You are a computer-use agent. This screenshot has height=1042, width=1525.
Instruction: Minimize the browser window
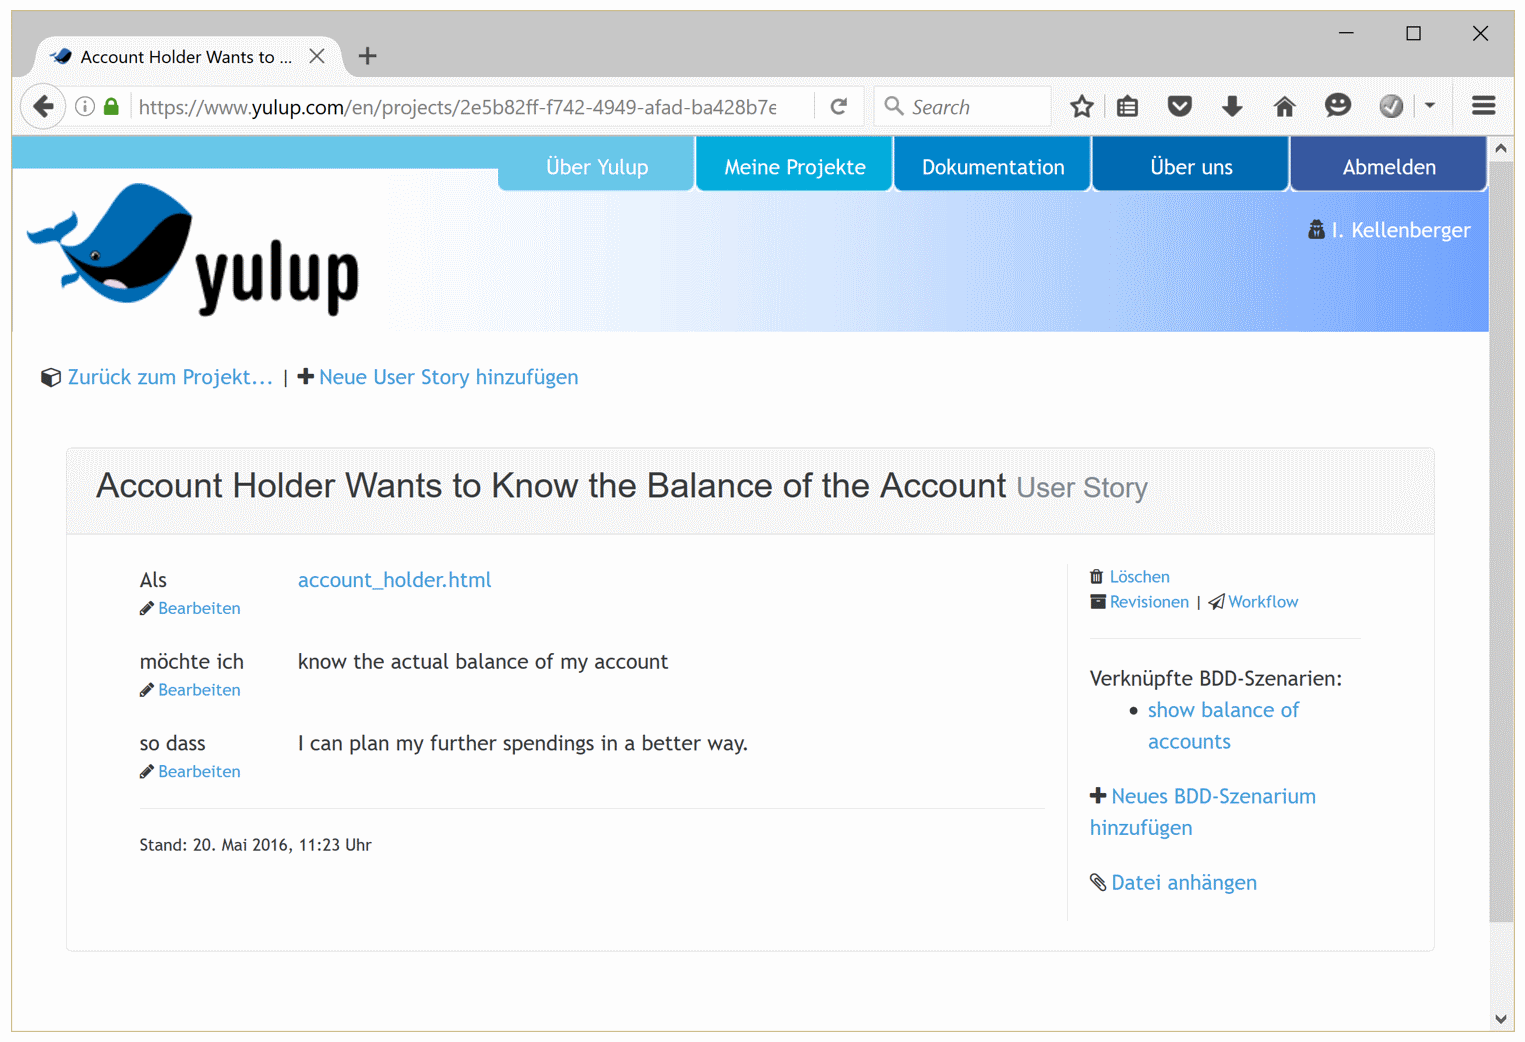click(1347, 33)
